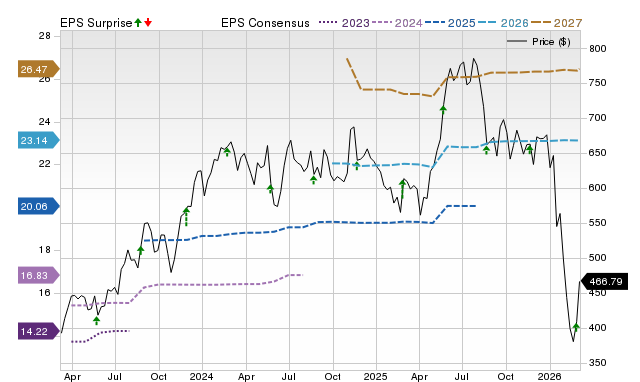Click the brown 26.47 value tag
This screenshot has height=382, width=640.
[38, 69]
